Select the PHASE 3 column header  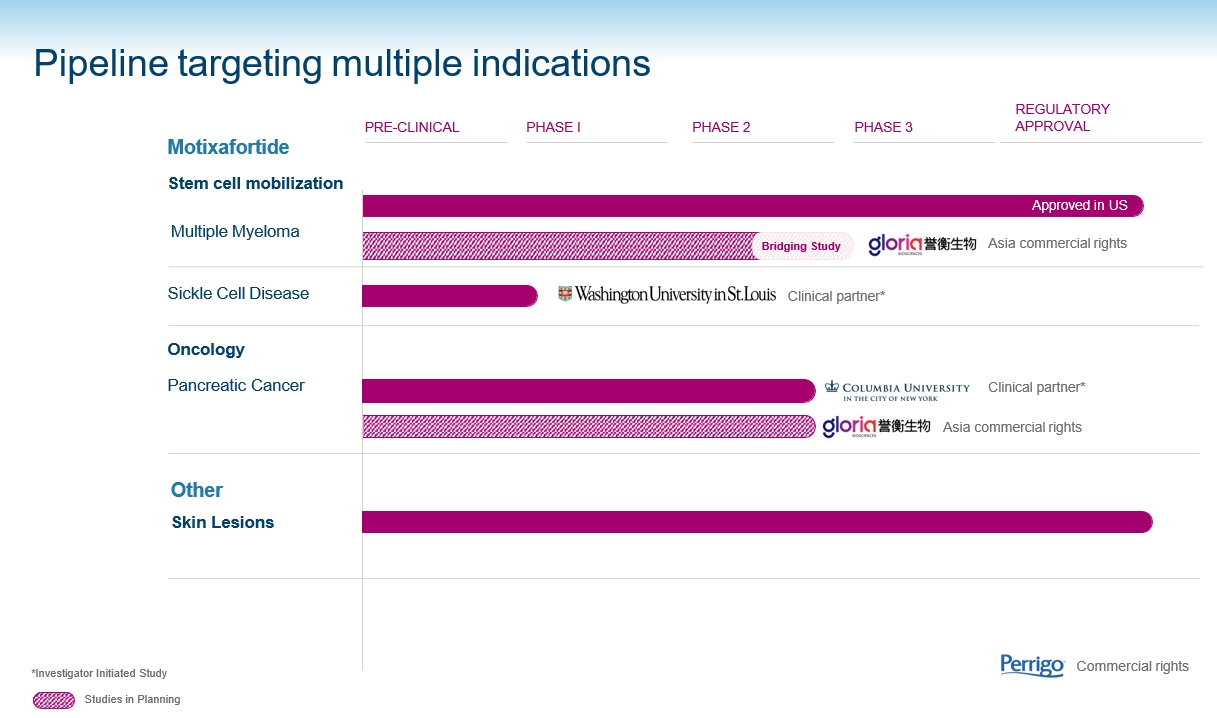coord(883,127)
